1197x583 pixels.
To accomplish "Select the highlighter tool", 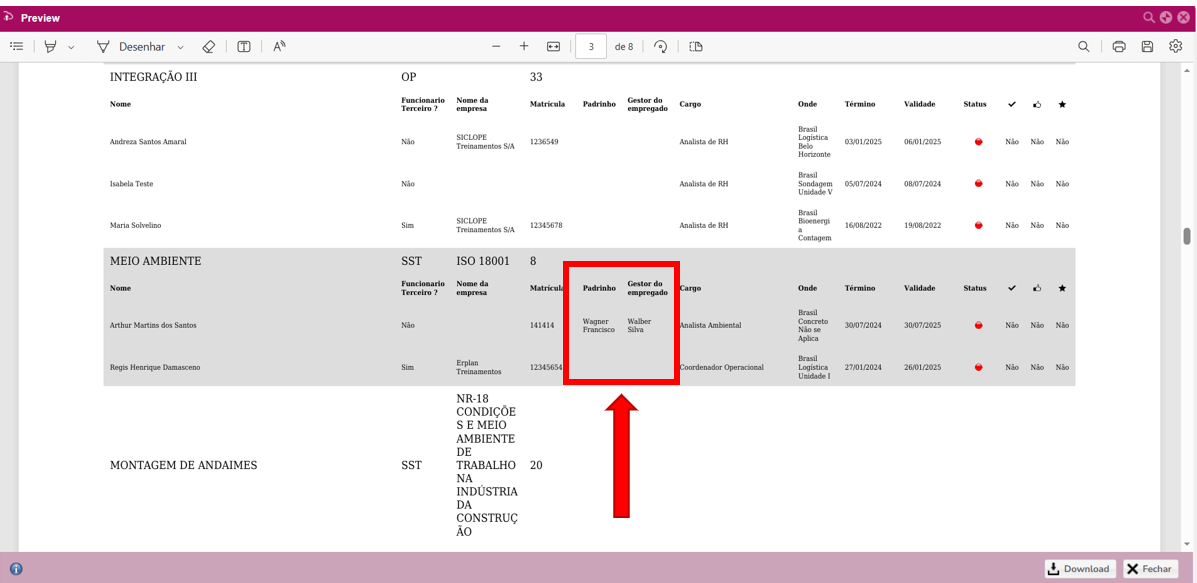I will pos(51,47).
